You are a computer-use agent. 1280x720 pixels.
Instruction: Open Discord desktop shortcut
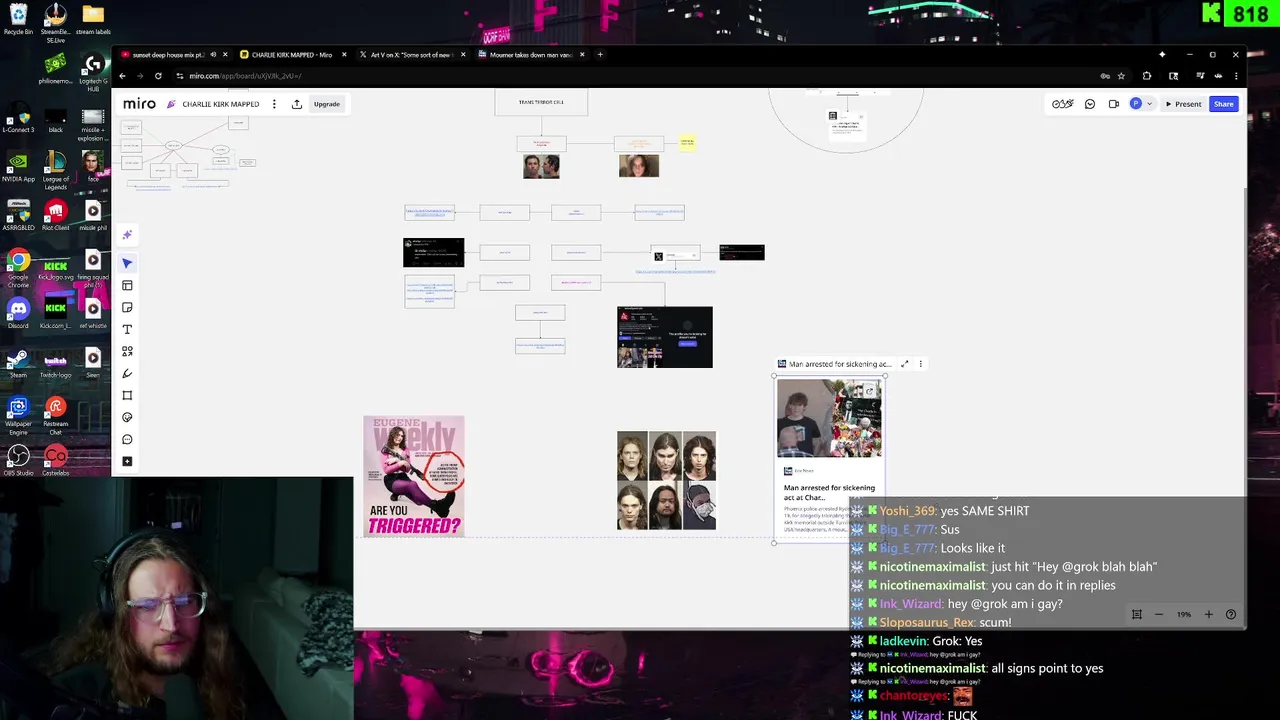tap(18, 315)
